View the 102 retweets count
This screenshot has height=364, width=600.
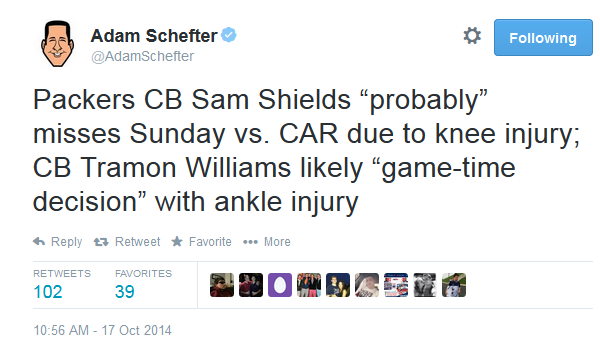(48, 292)
